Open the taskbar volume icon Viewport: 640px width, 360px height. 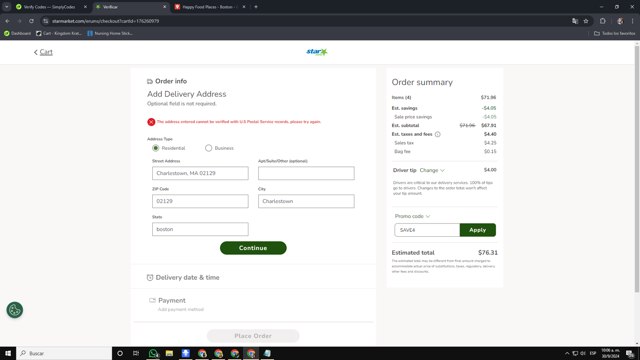(583, 353)
